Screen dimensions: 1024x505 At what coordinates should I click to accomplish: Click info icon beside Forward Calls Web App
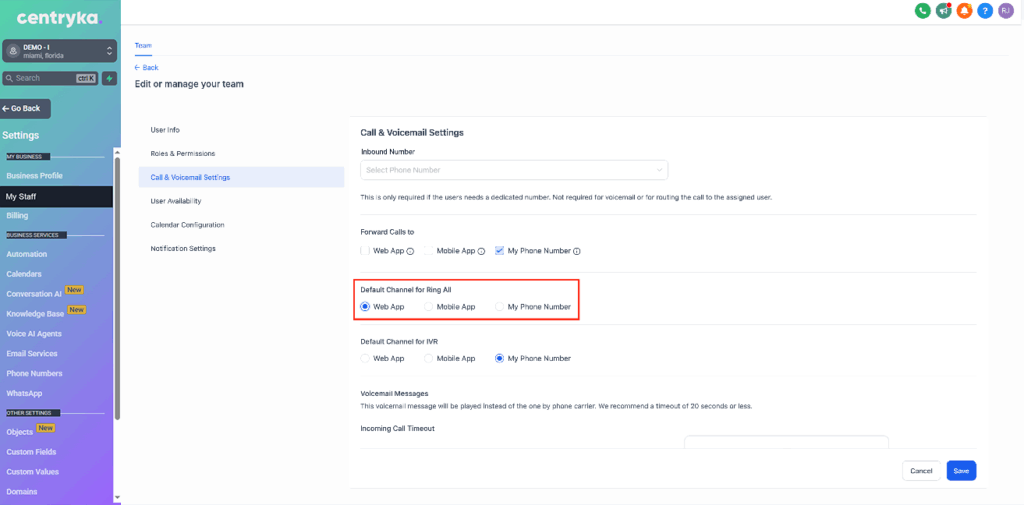[x=411, y=251]
